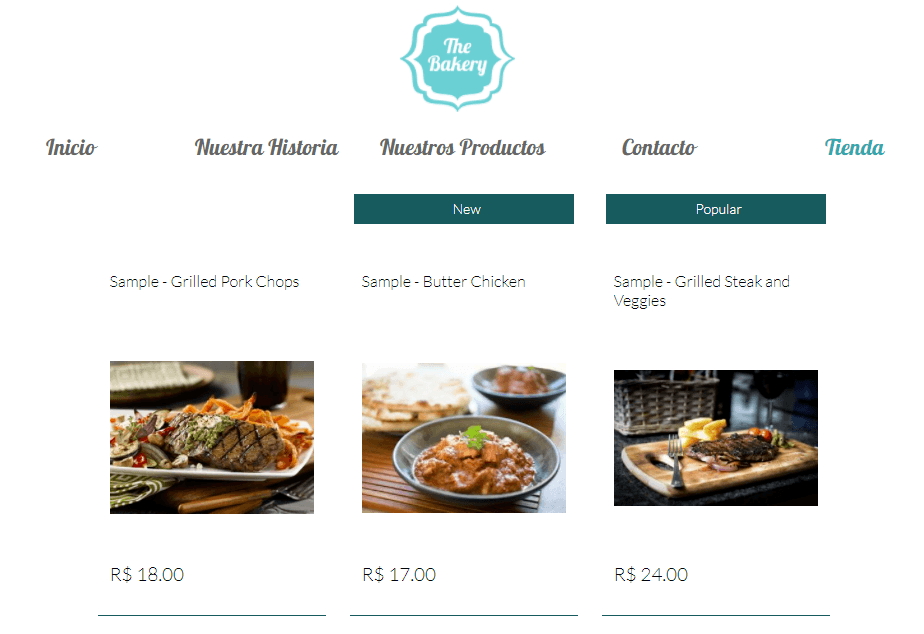View the grilled steak board photo

point(716,438)
